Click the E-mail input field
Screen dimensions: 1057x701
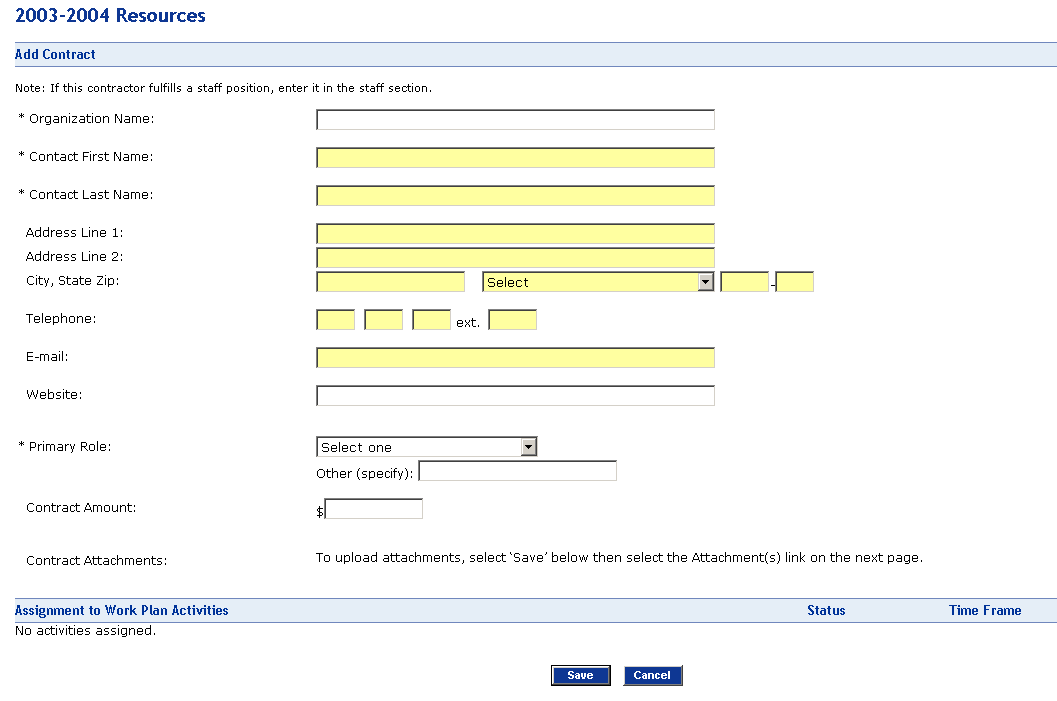coord(515,358)
